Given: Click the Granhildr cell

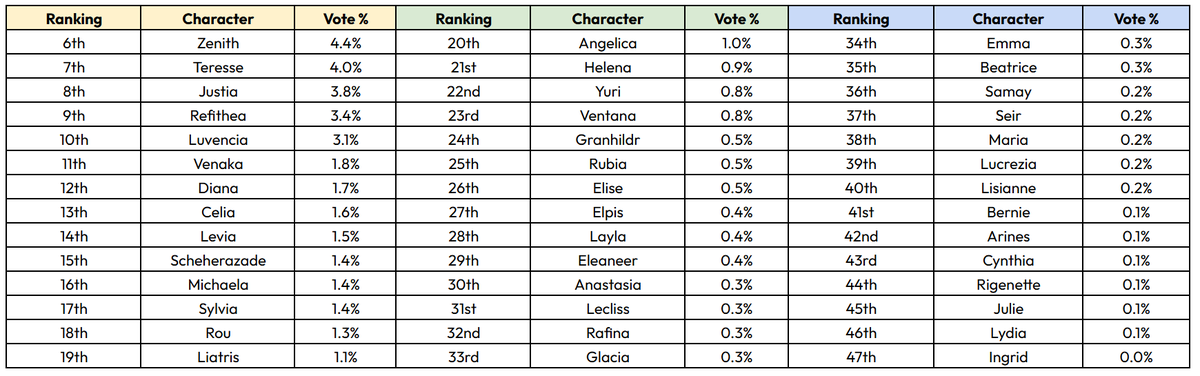Looking at the screenshot, I should coord(607,140).
